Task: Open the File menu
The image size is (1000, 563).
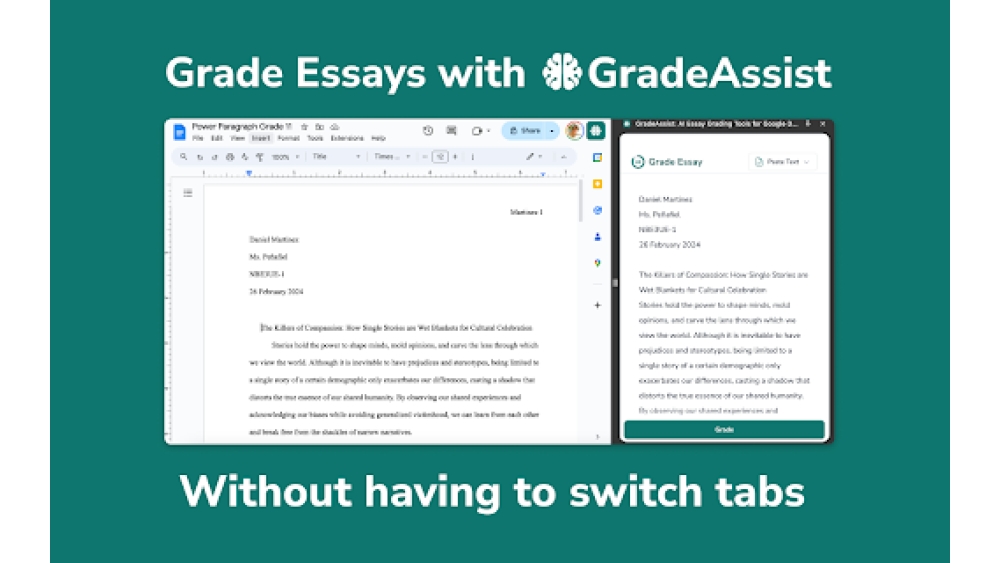Action: [198, 138]
